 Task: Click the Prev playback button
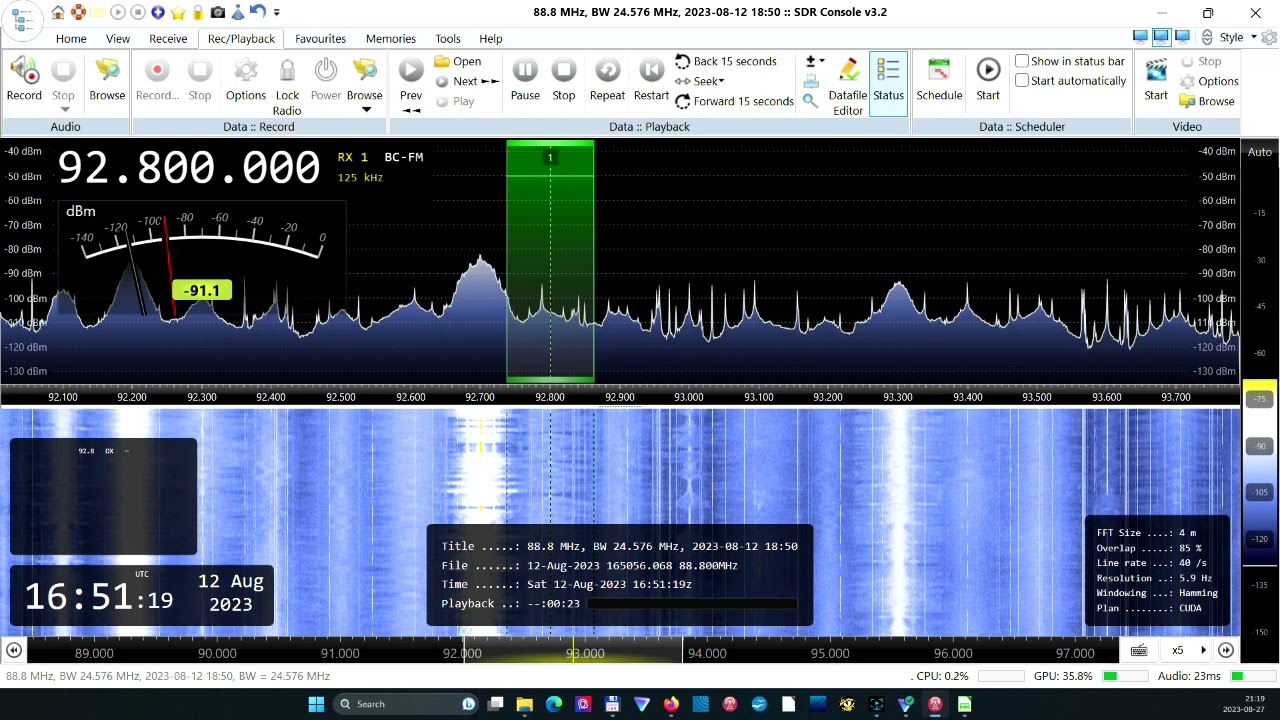(411, 84)
